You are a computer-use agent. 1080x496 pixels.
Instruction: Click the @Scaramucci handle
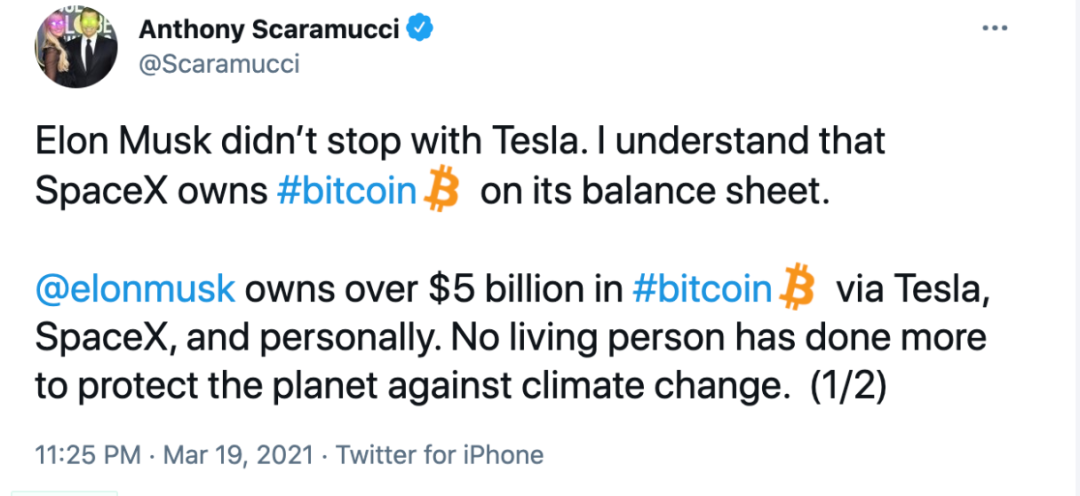click(219, 64)
